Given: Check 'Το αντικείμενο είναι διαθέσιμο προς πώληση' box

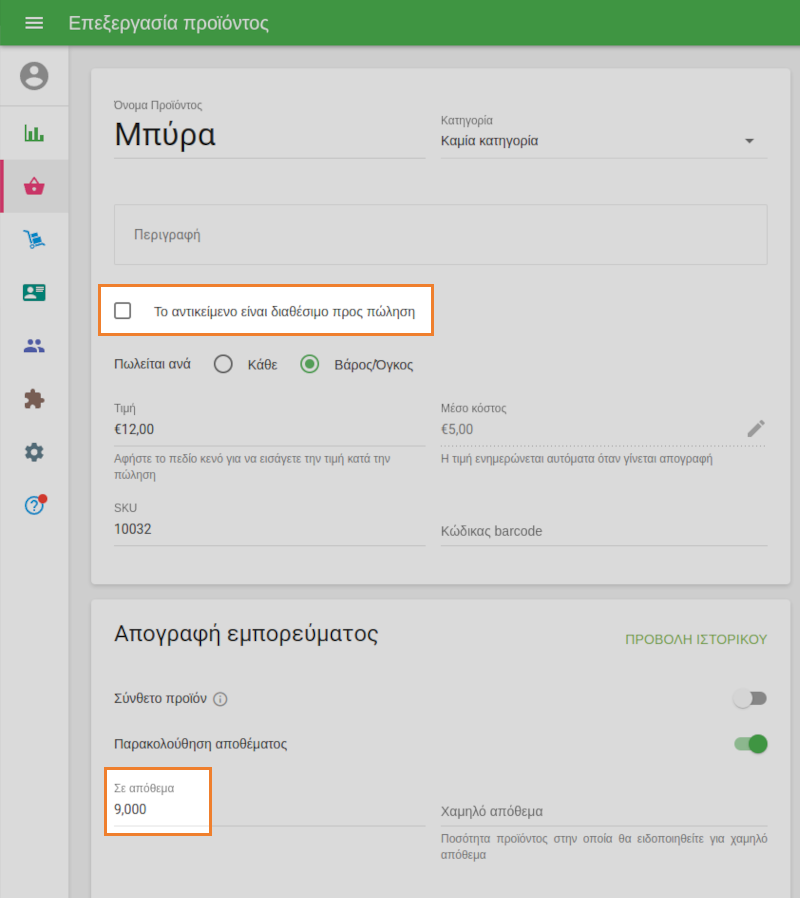Looking at the screenshot, I should pyautogui.click(x=123, y=311).
